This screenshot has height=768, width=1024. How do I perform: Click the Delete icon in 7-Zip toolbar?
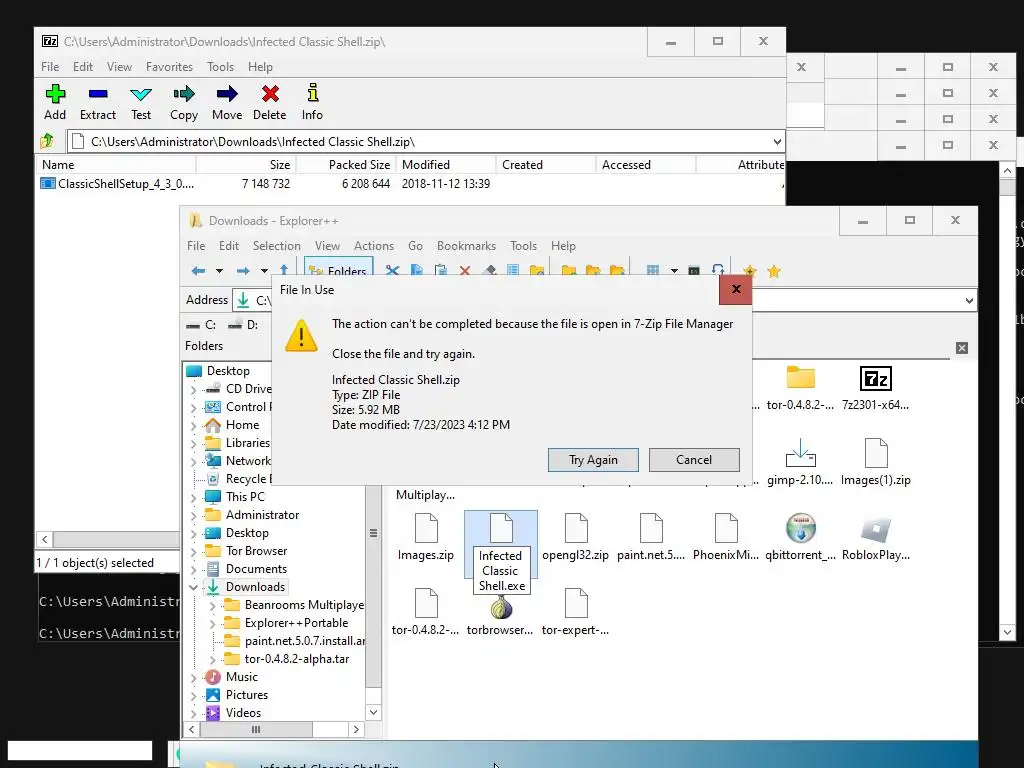click(x=270, y=94)
